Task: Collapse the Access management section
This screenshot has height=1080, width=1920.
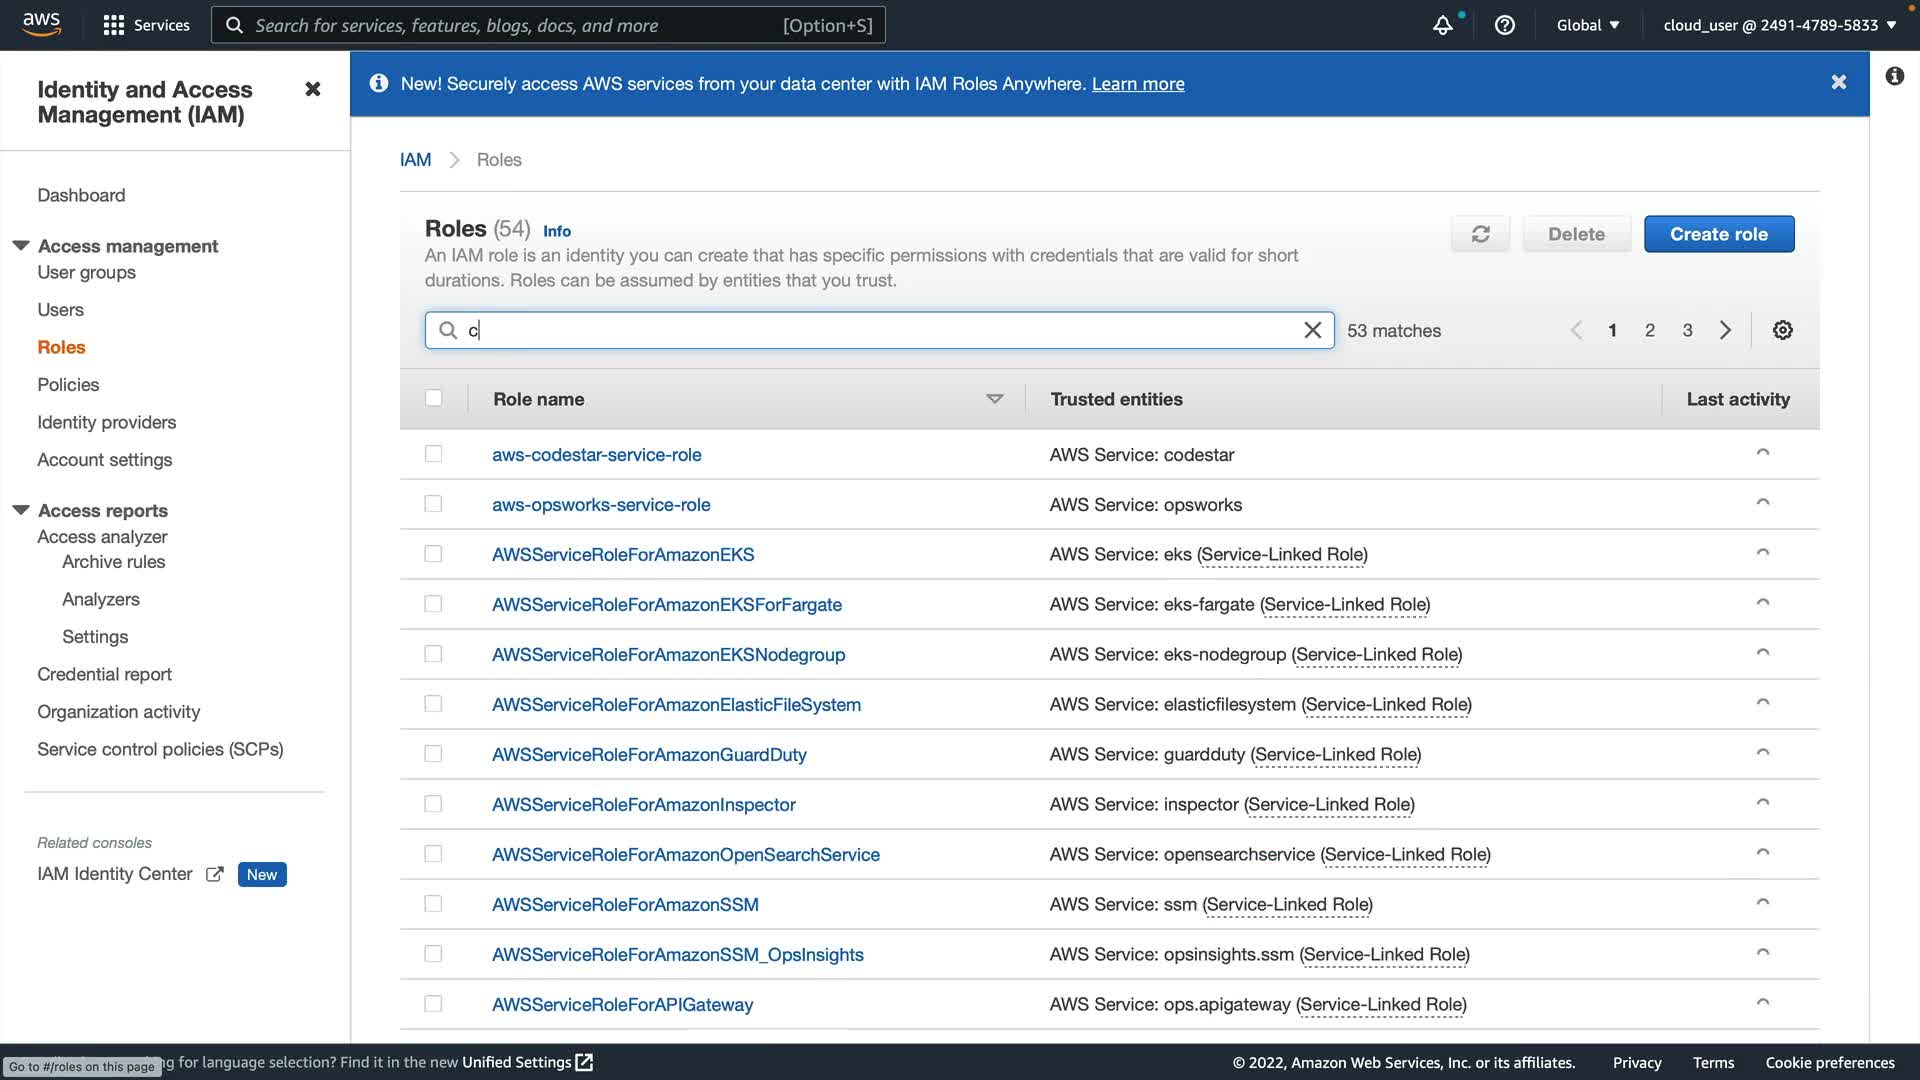Action: [21, 245]
